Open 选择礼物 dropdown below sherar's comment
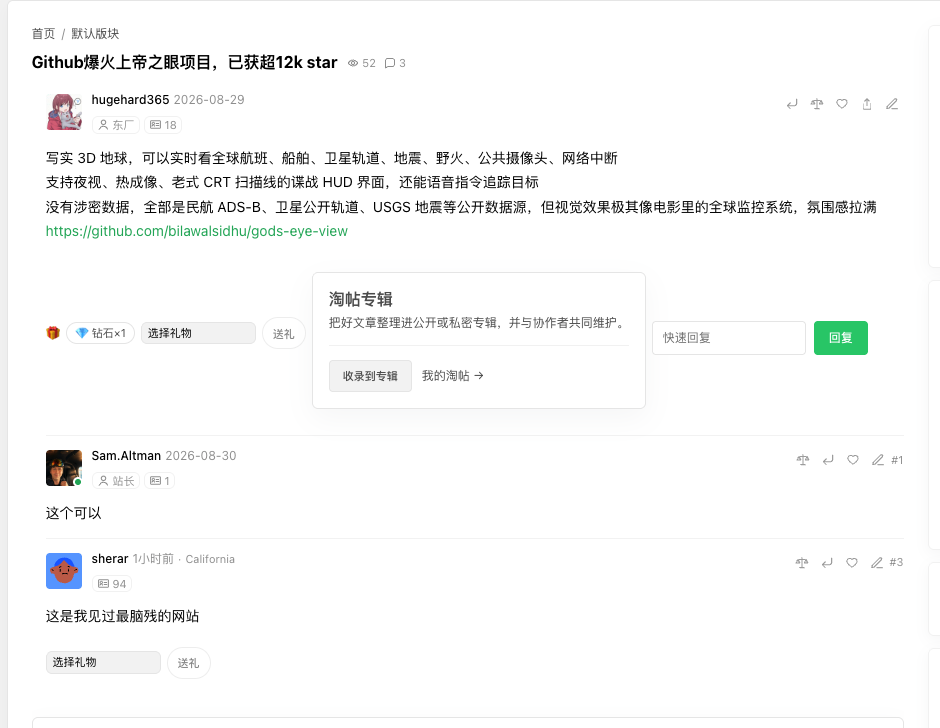This screenshot has height=728, width=940. coord(103,662)
